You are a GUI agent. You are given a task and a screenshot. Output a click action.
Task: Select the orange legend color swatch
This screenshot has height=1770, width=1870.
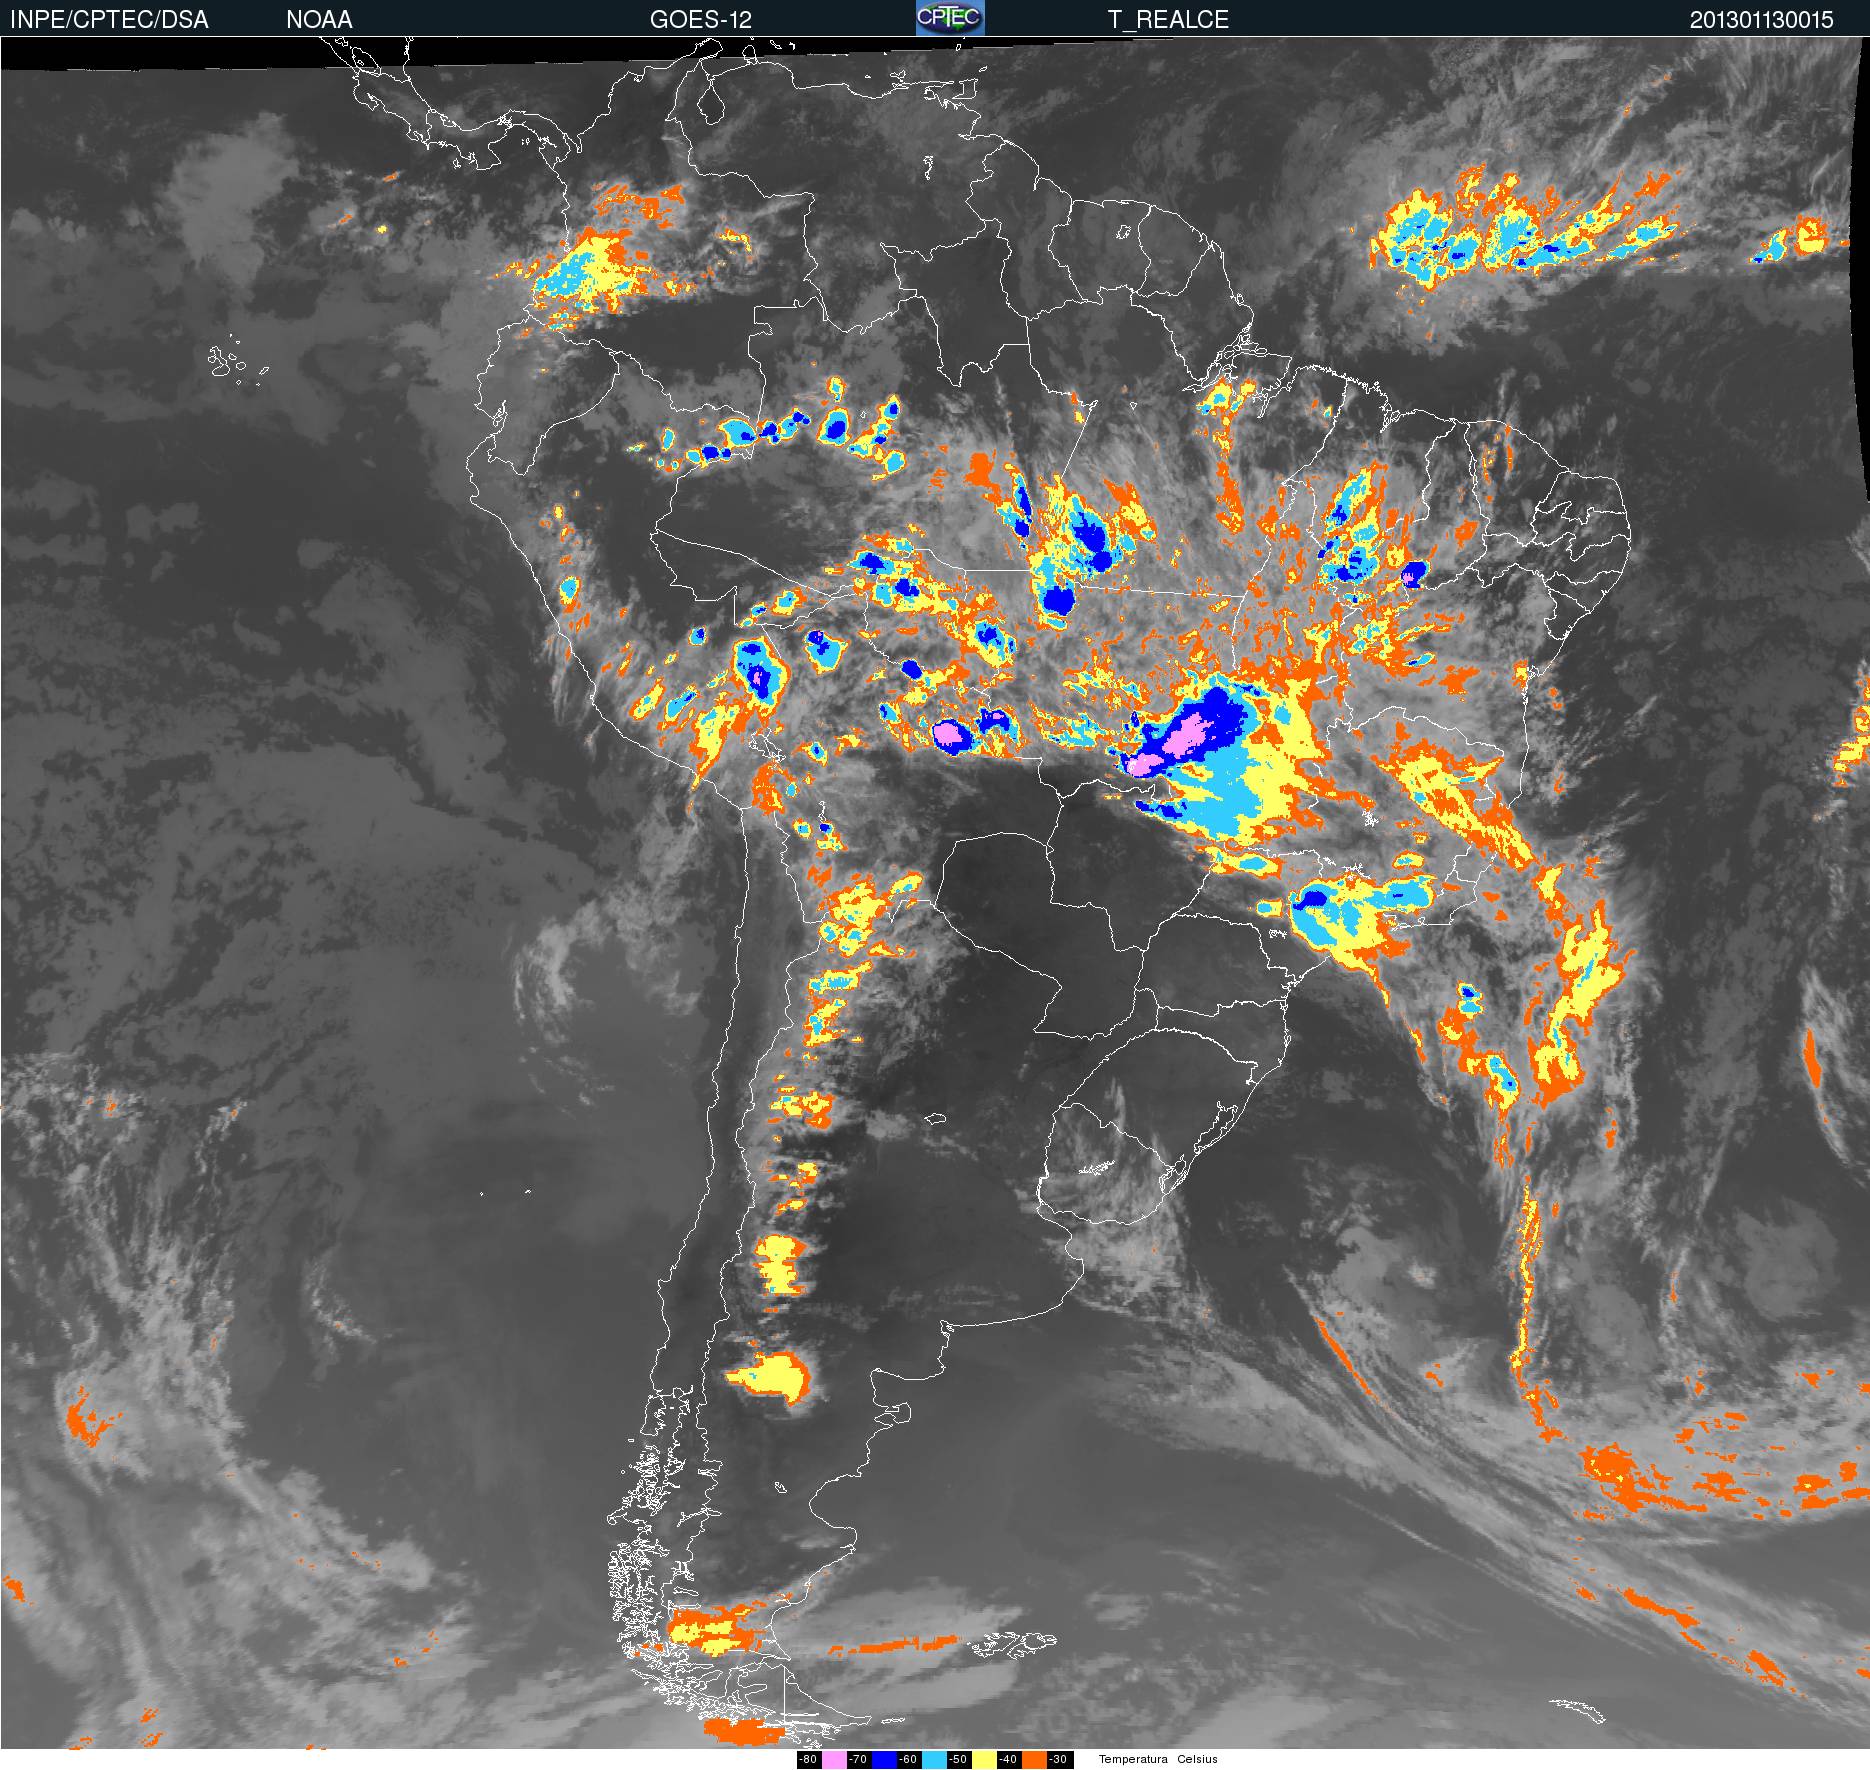coord(1034,1759)
